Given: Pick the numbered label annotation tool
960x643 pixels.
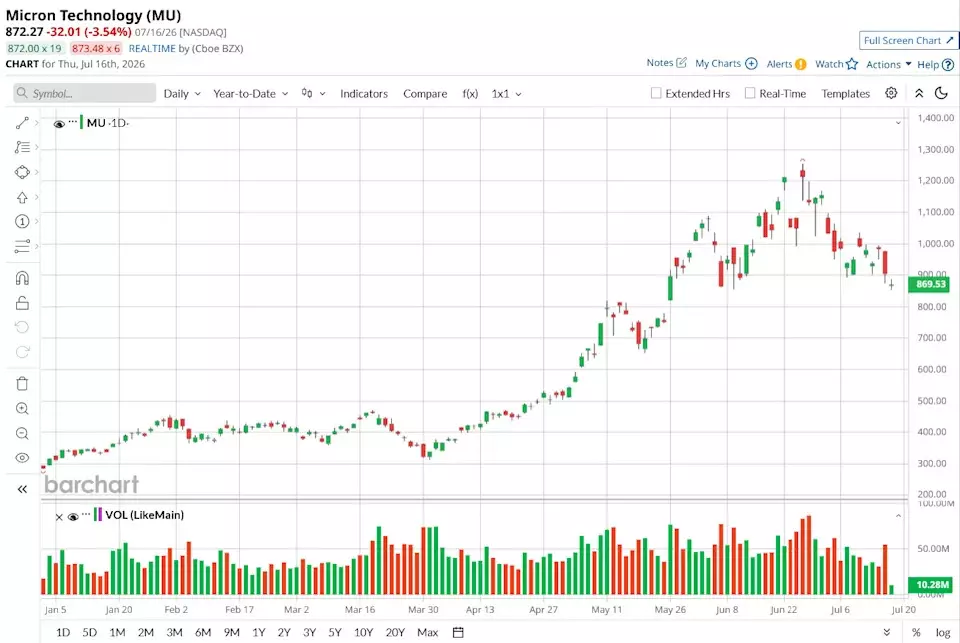Looking at the screenshot, I should 22,221.
